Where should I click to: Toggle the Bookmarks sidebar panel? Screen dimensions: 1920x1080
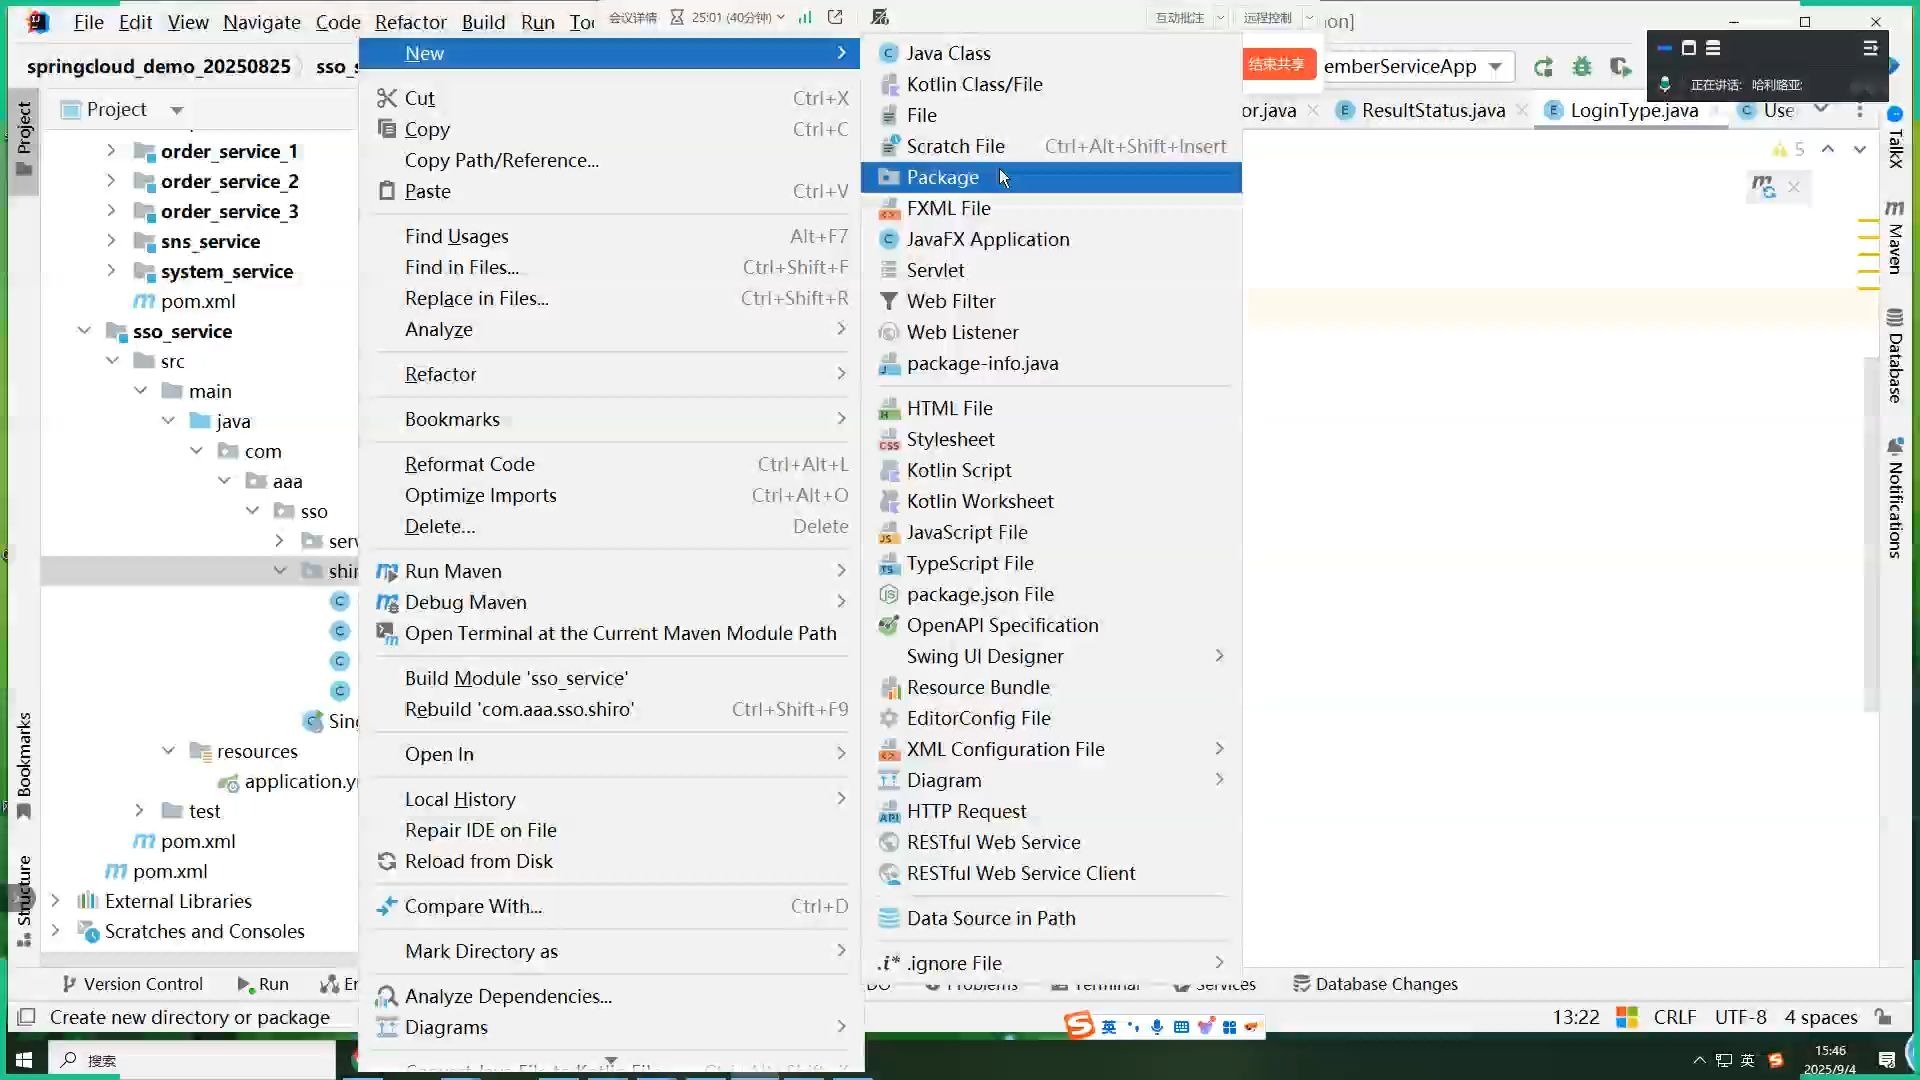click(x=24, y=765)
